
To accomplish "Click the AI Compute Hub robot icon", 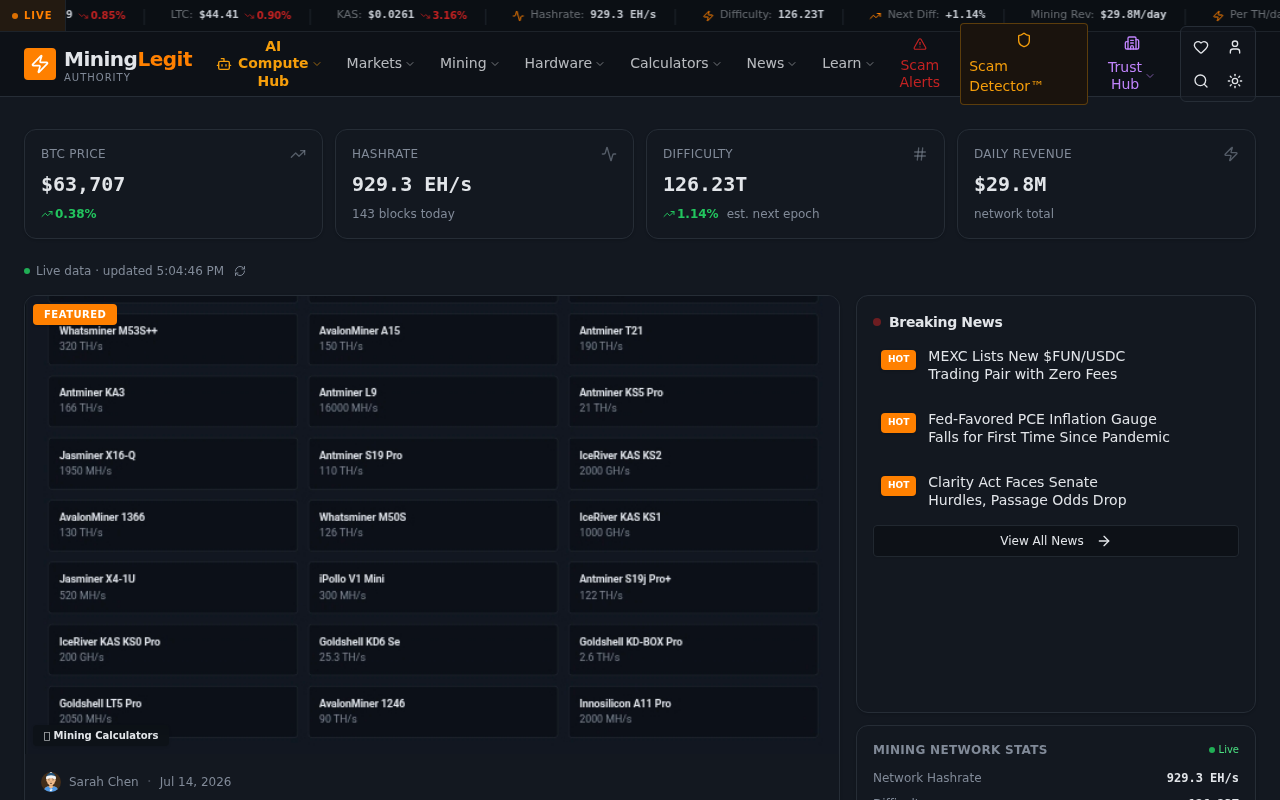I will click(224, 64).
